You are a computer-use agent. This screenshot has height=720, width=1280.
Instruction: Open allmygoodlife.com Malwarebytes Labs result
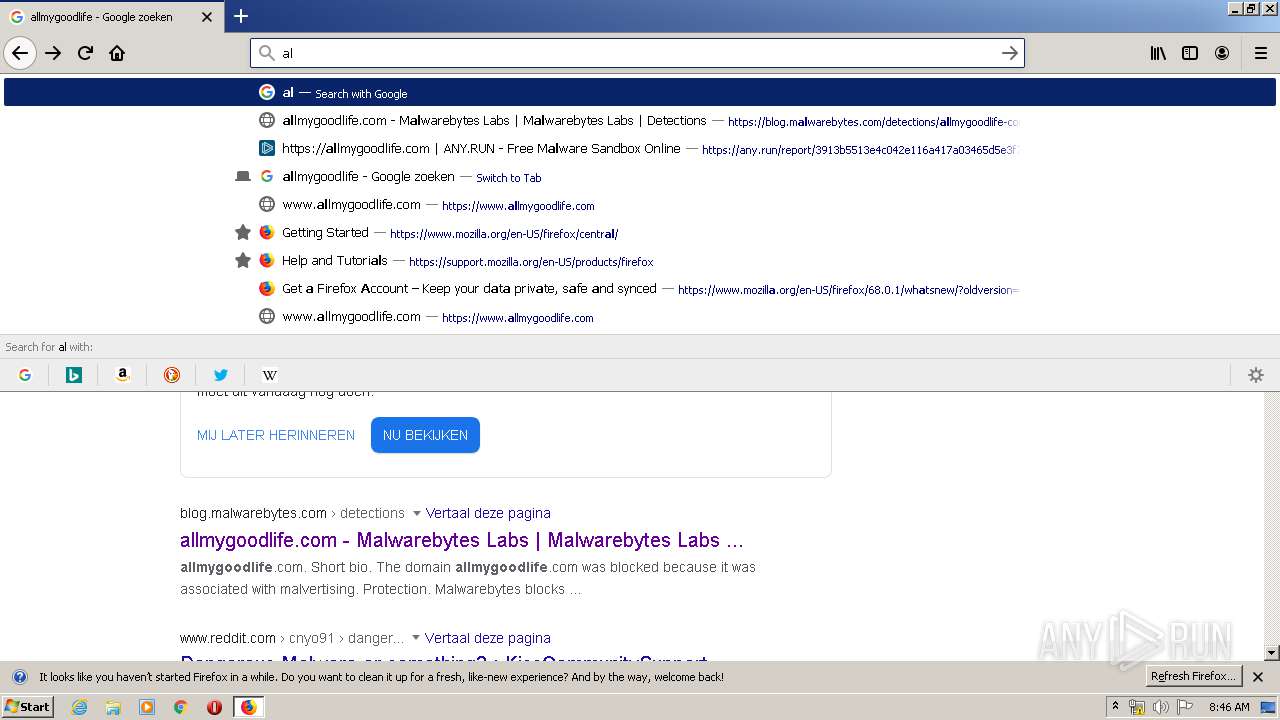461,540
